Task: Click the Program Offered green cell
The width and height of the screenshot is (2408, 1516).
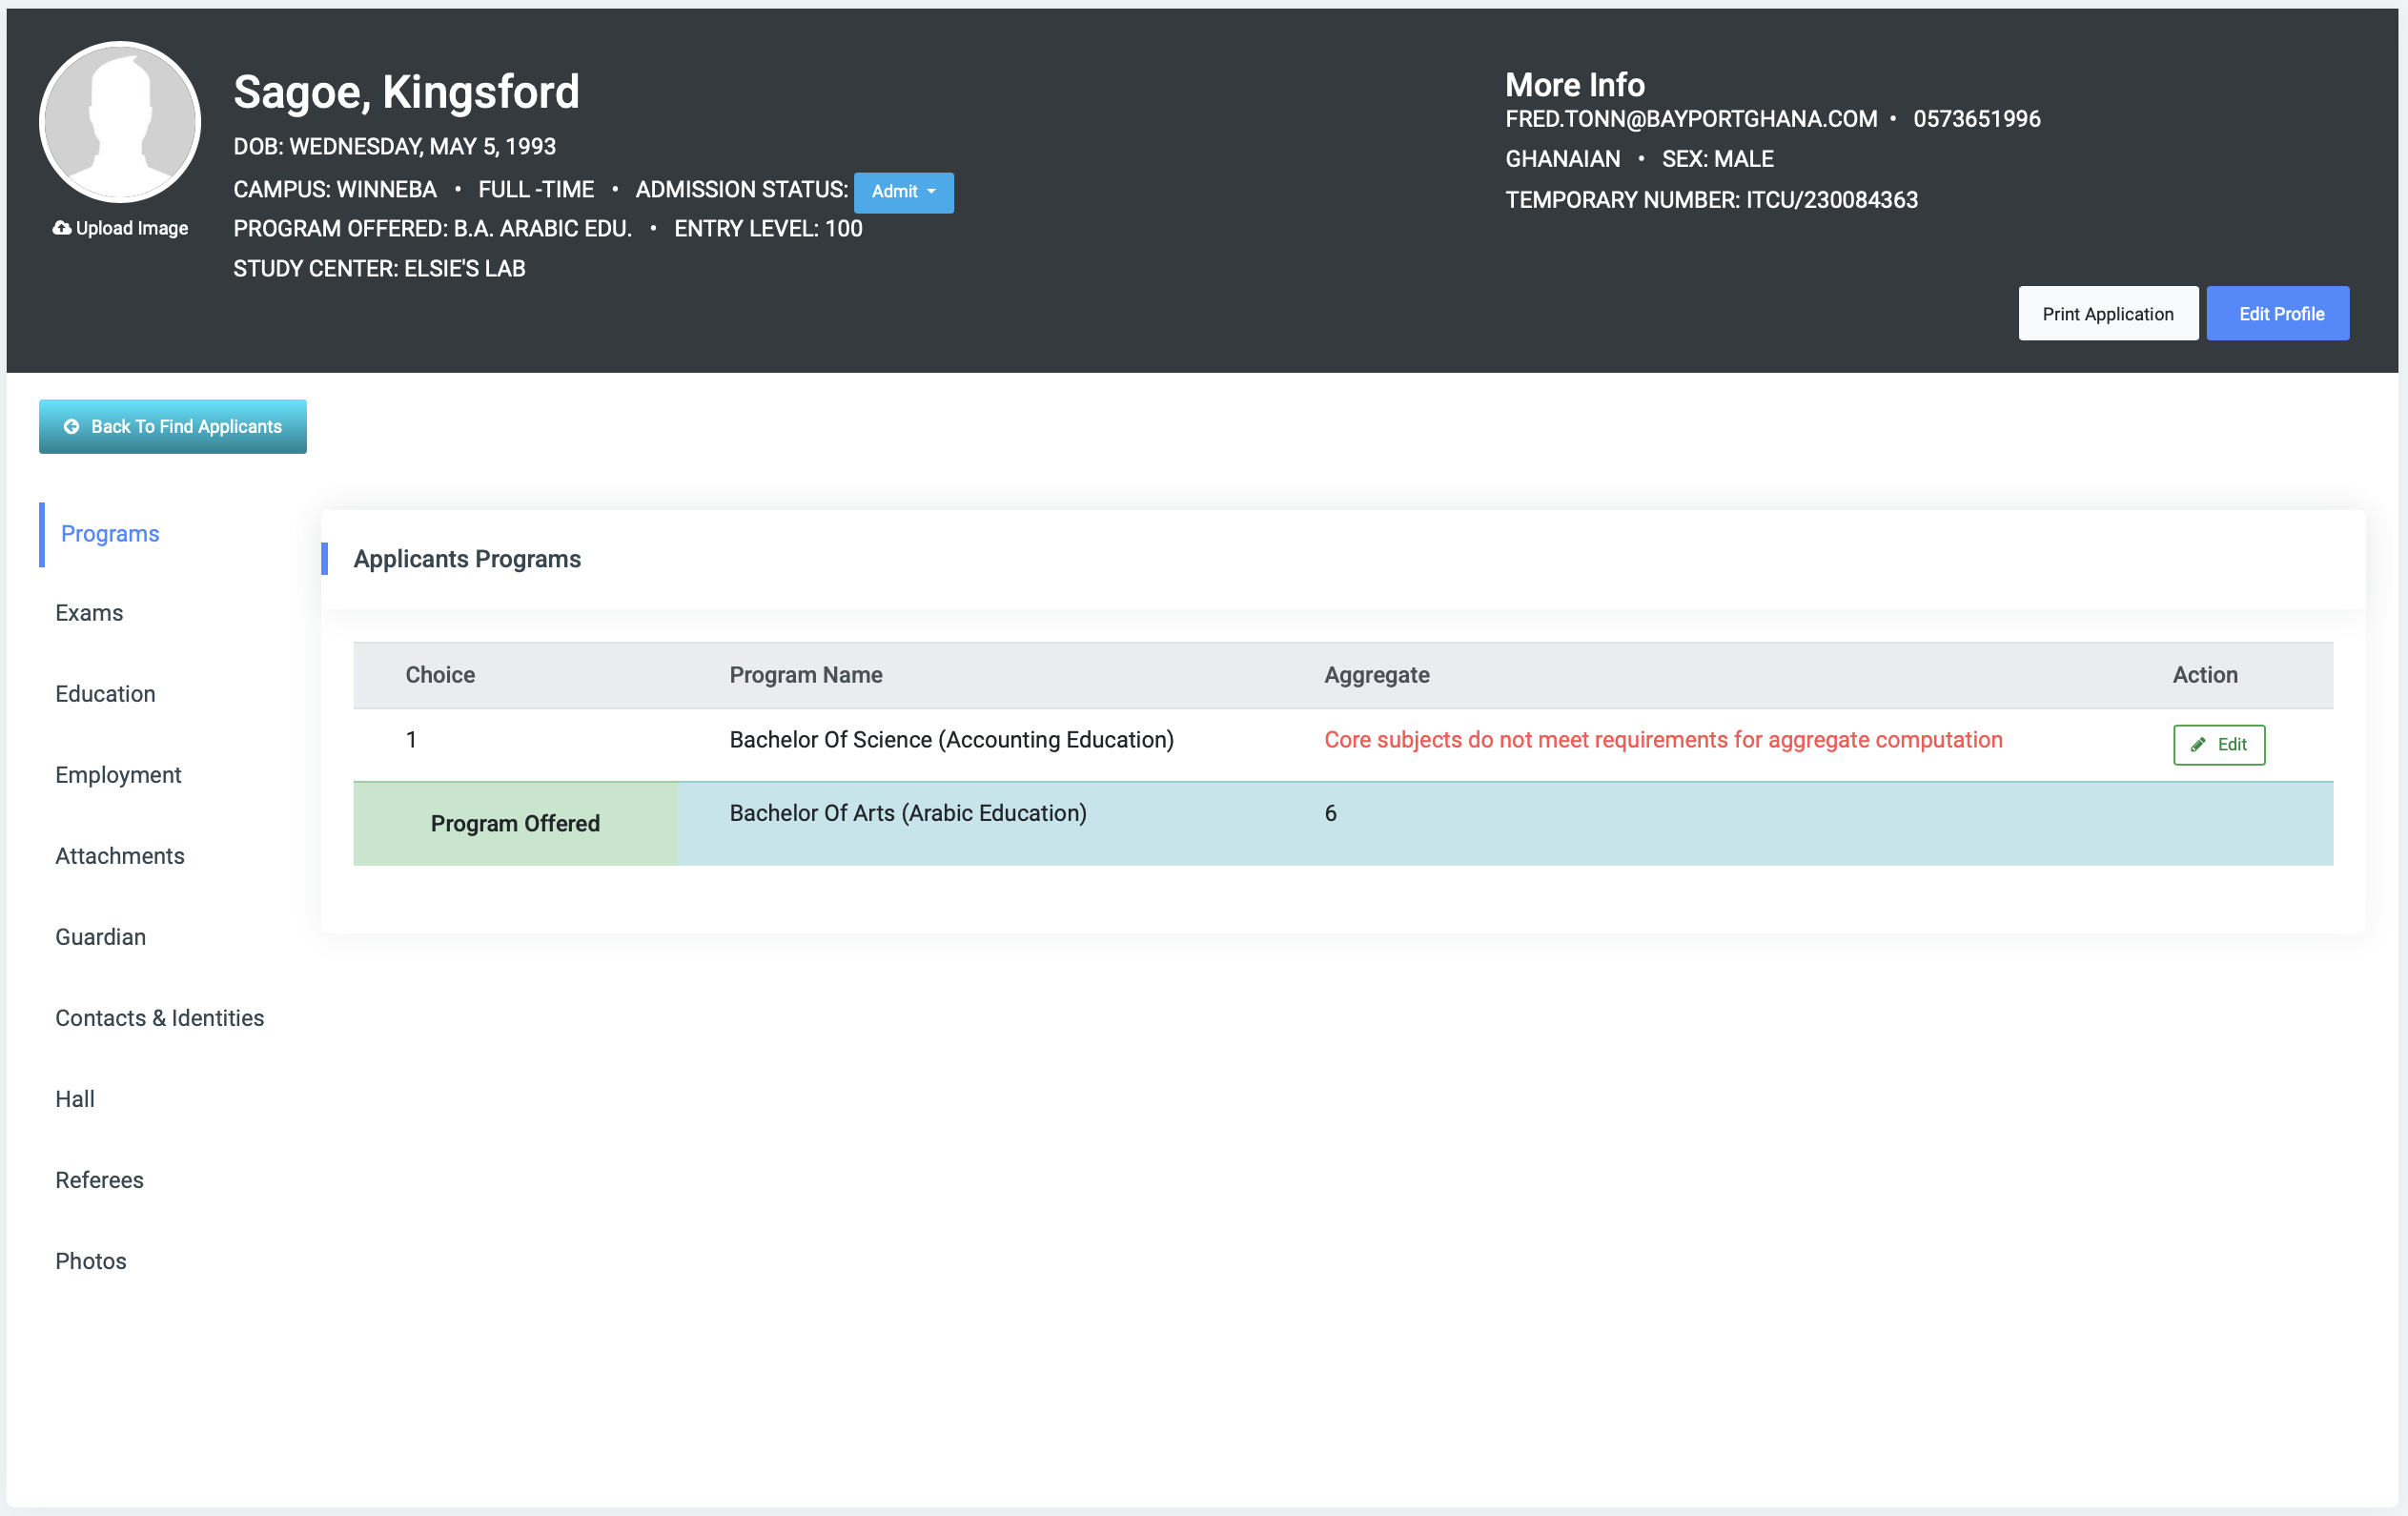Action: click(515, 824)
